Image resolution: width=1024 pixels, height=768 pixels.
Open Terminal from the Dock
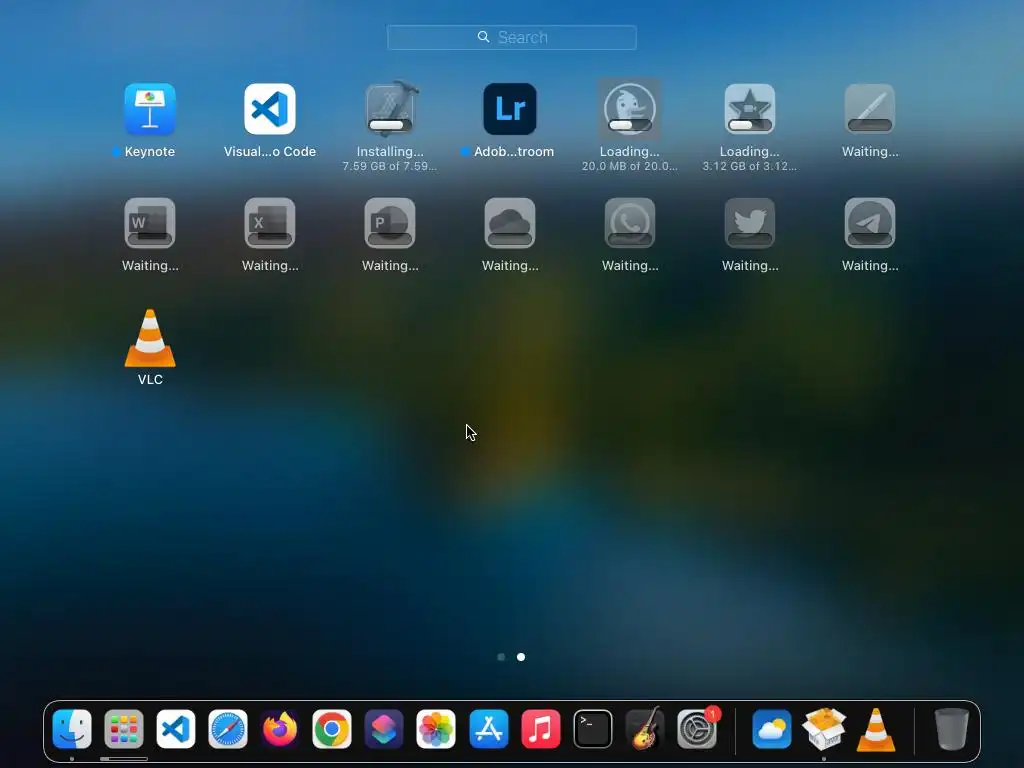(x=593, y=729)
